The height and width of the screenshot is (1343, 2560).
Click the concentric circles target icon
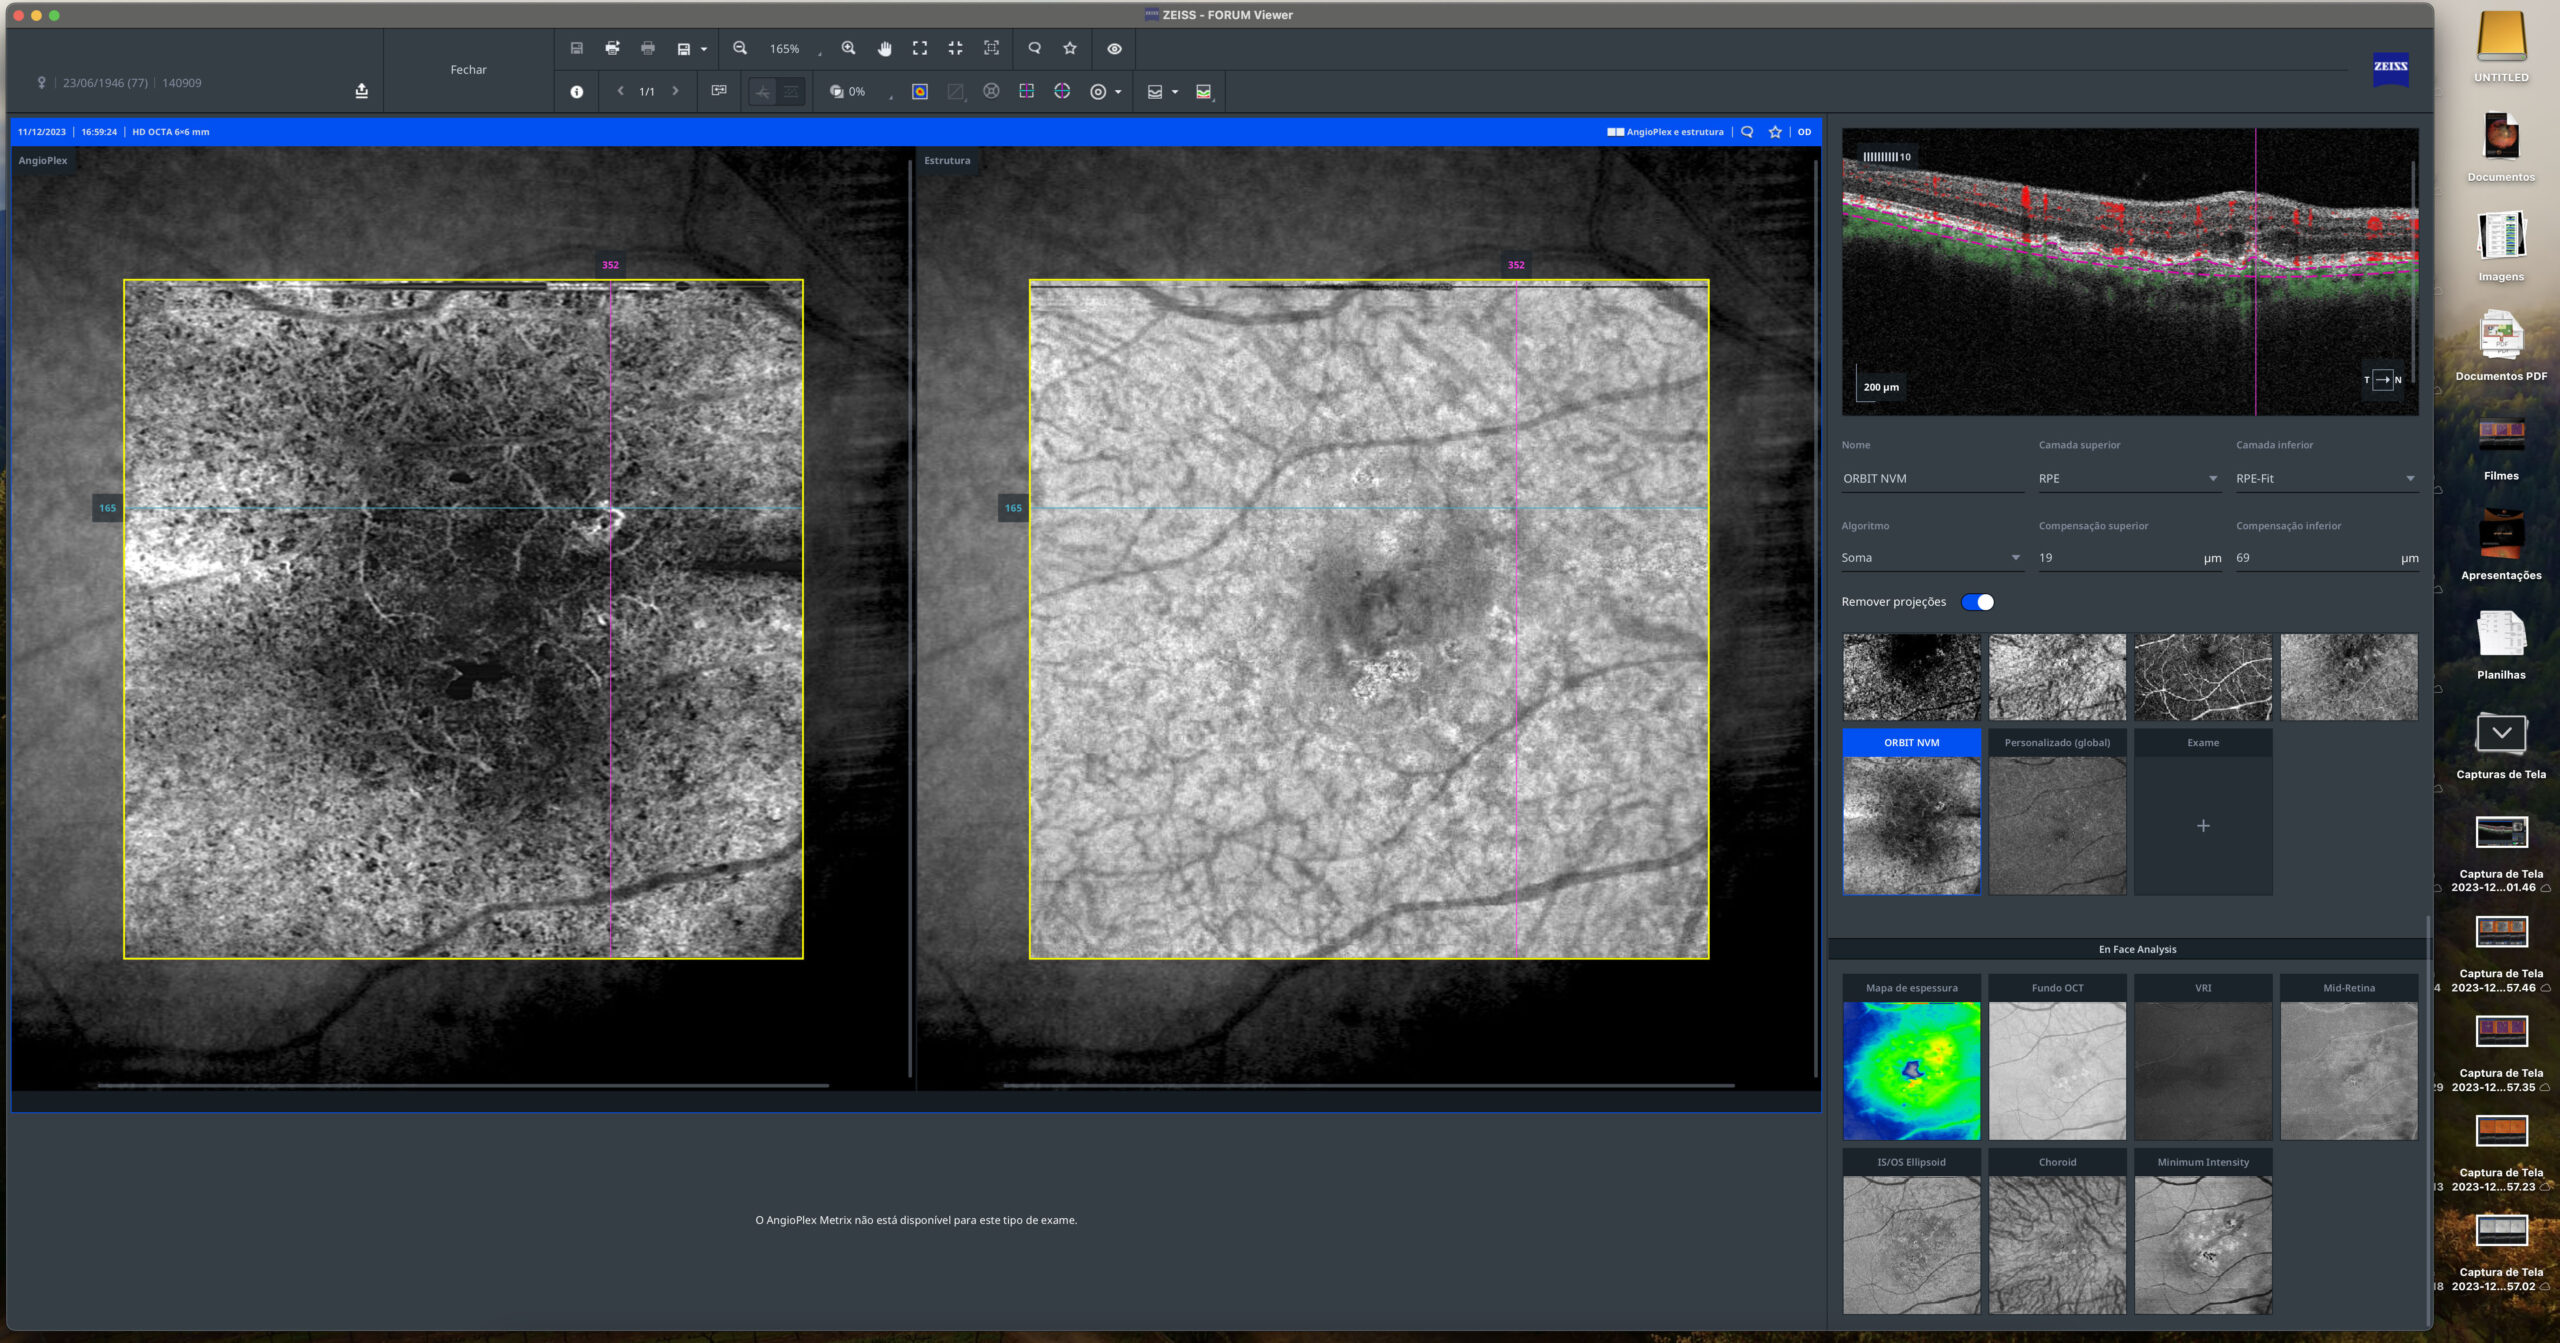click(1098, 92)
